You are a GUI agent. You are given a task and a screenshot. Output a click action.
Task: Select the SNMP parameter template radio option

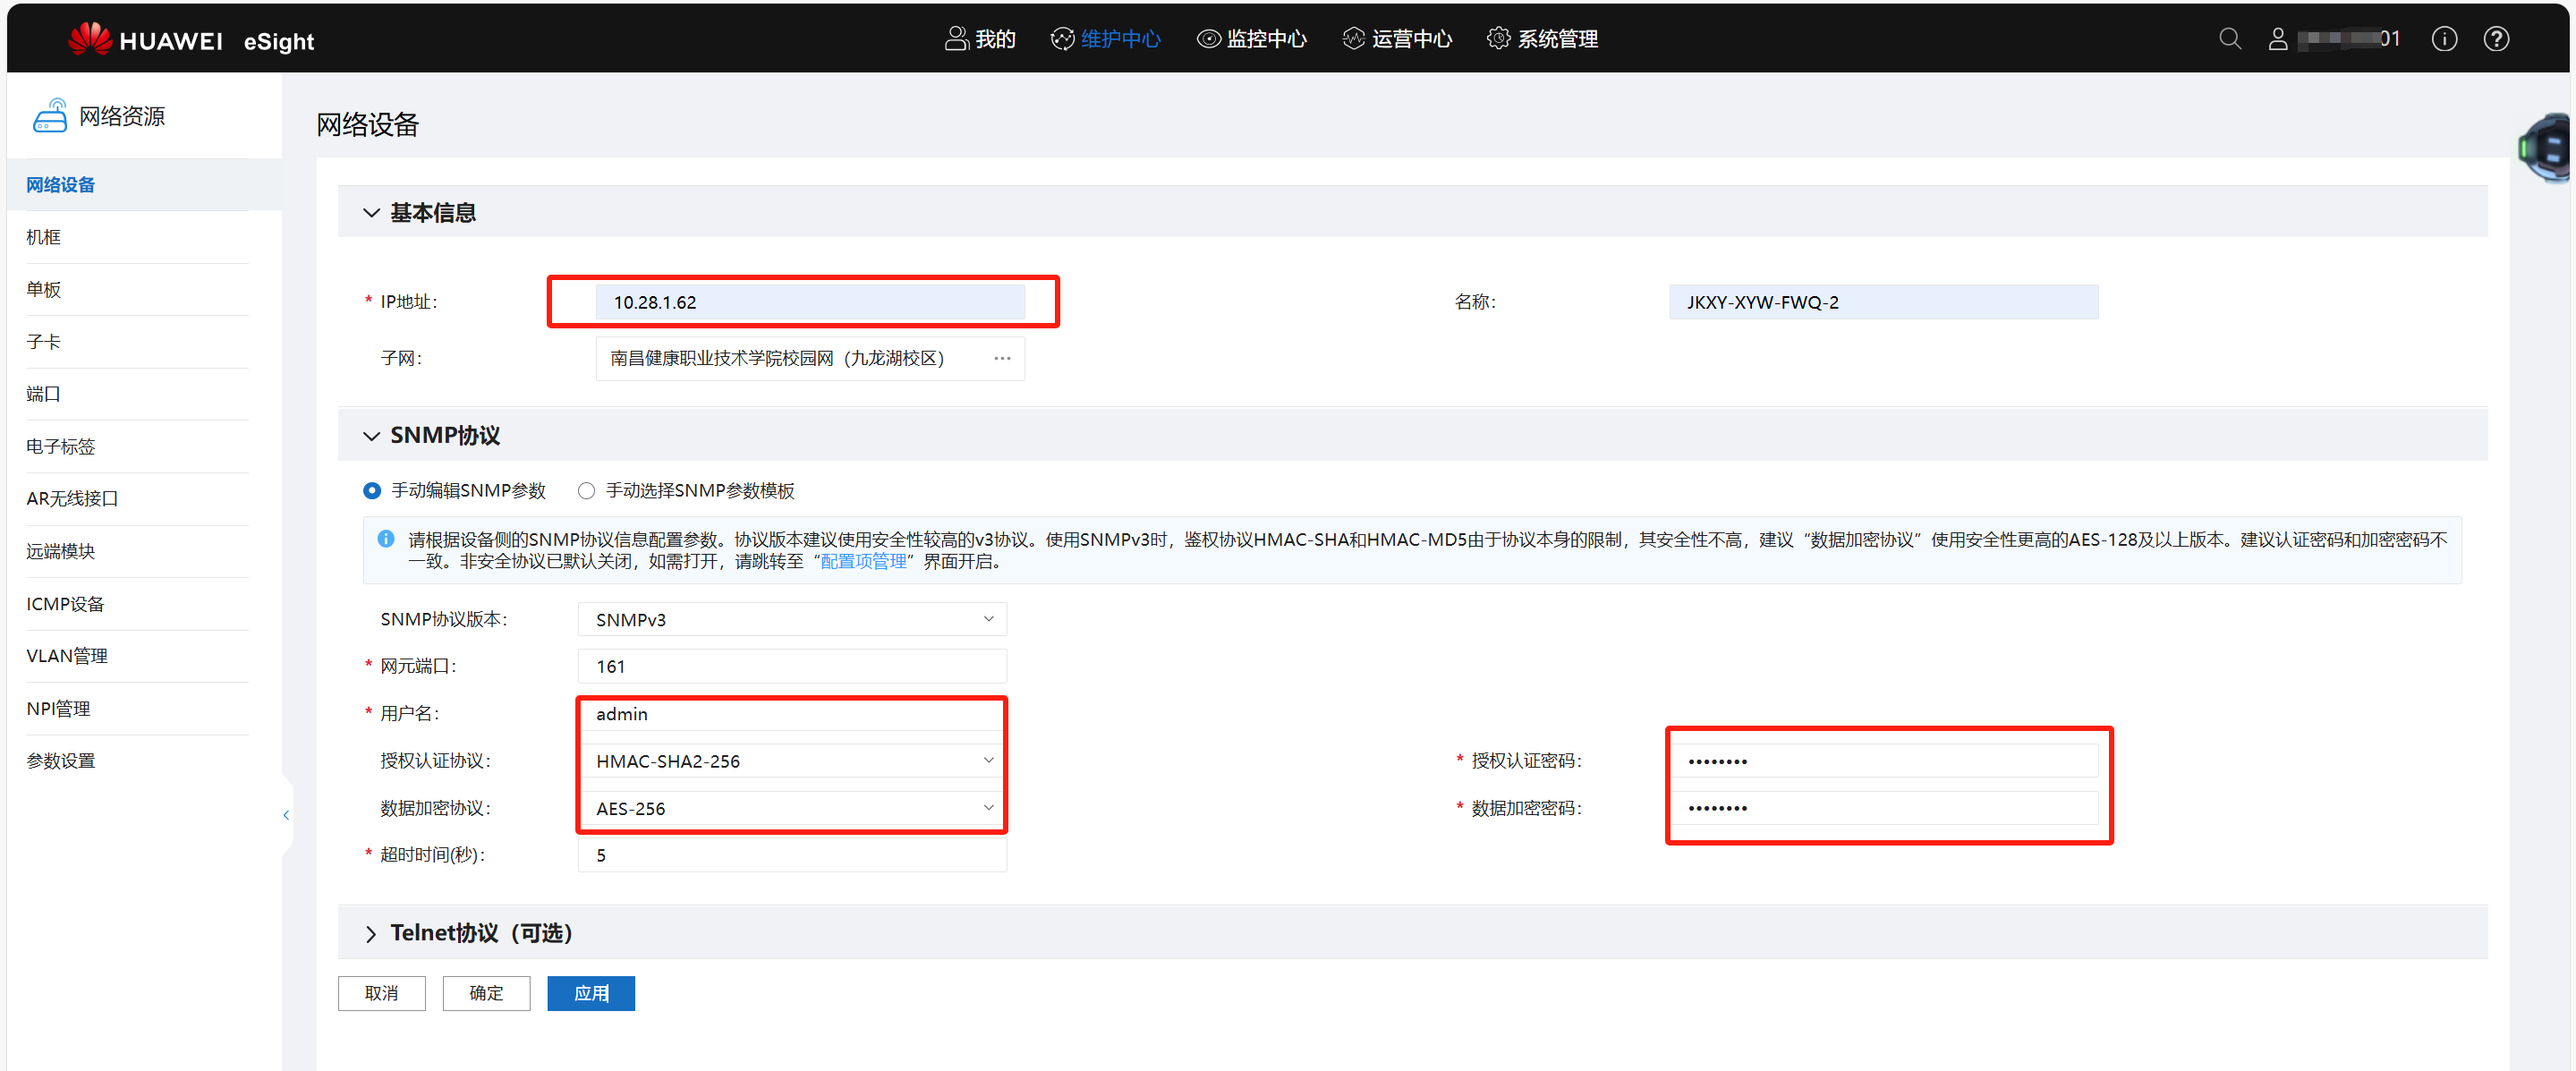(x=587, y=490)
